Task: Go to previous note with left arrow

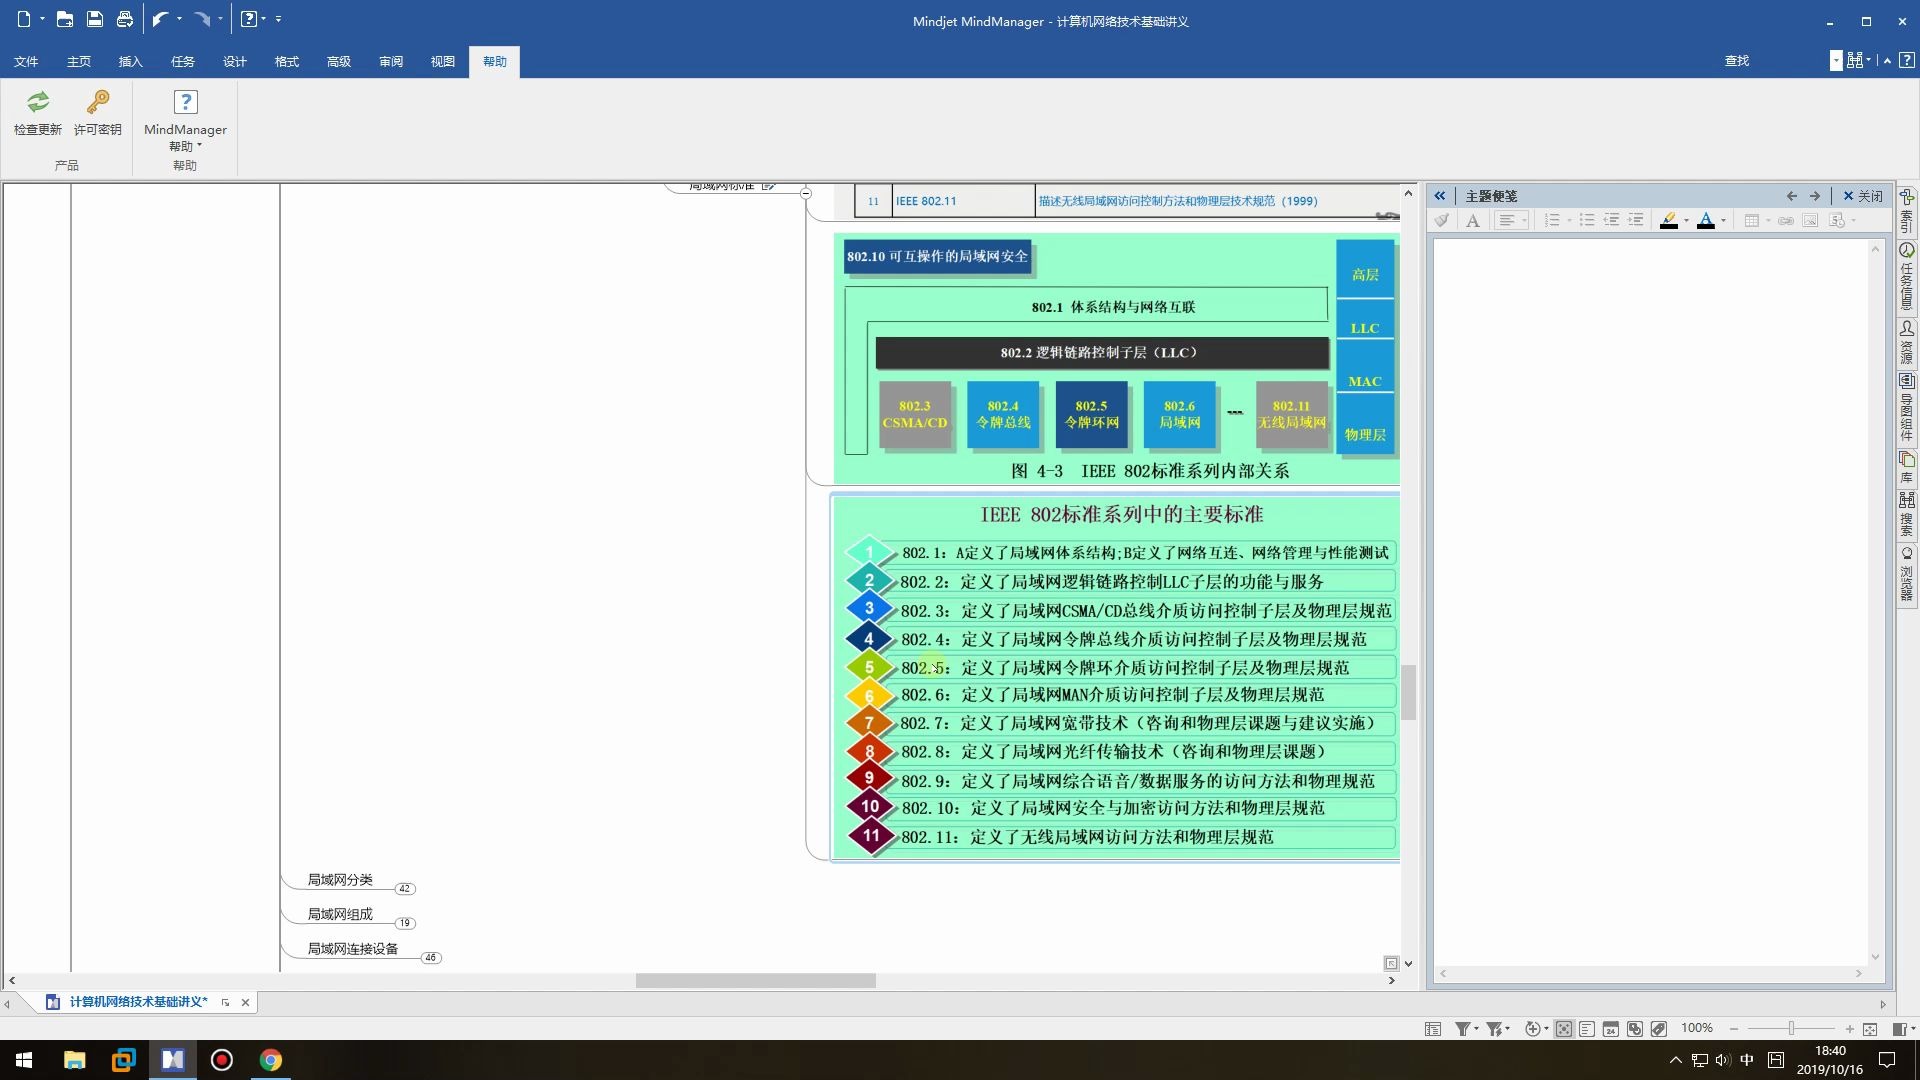Action: [1792, 196]
